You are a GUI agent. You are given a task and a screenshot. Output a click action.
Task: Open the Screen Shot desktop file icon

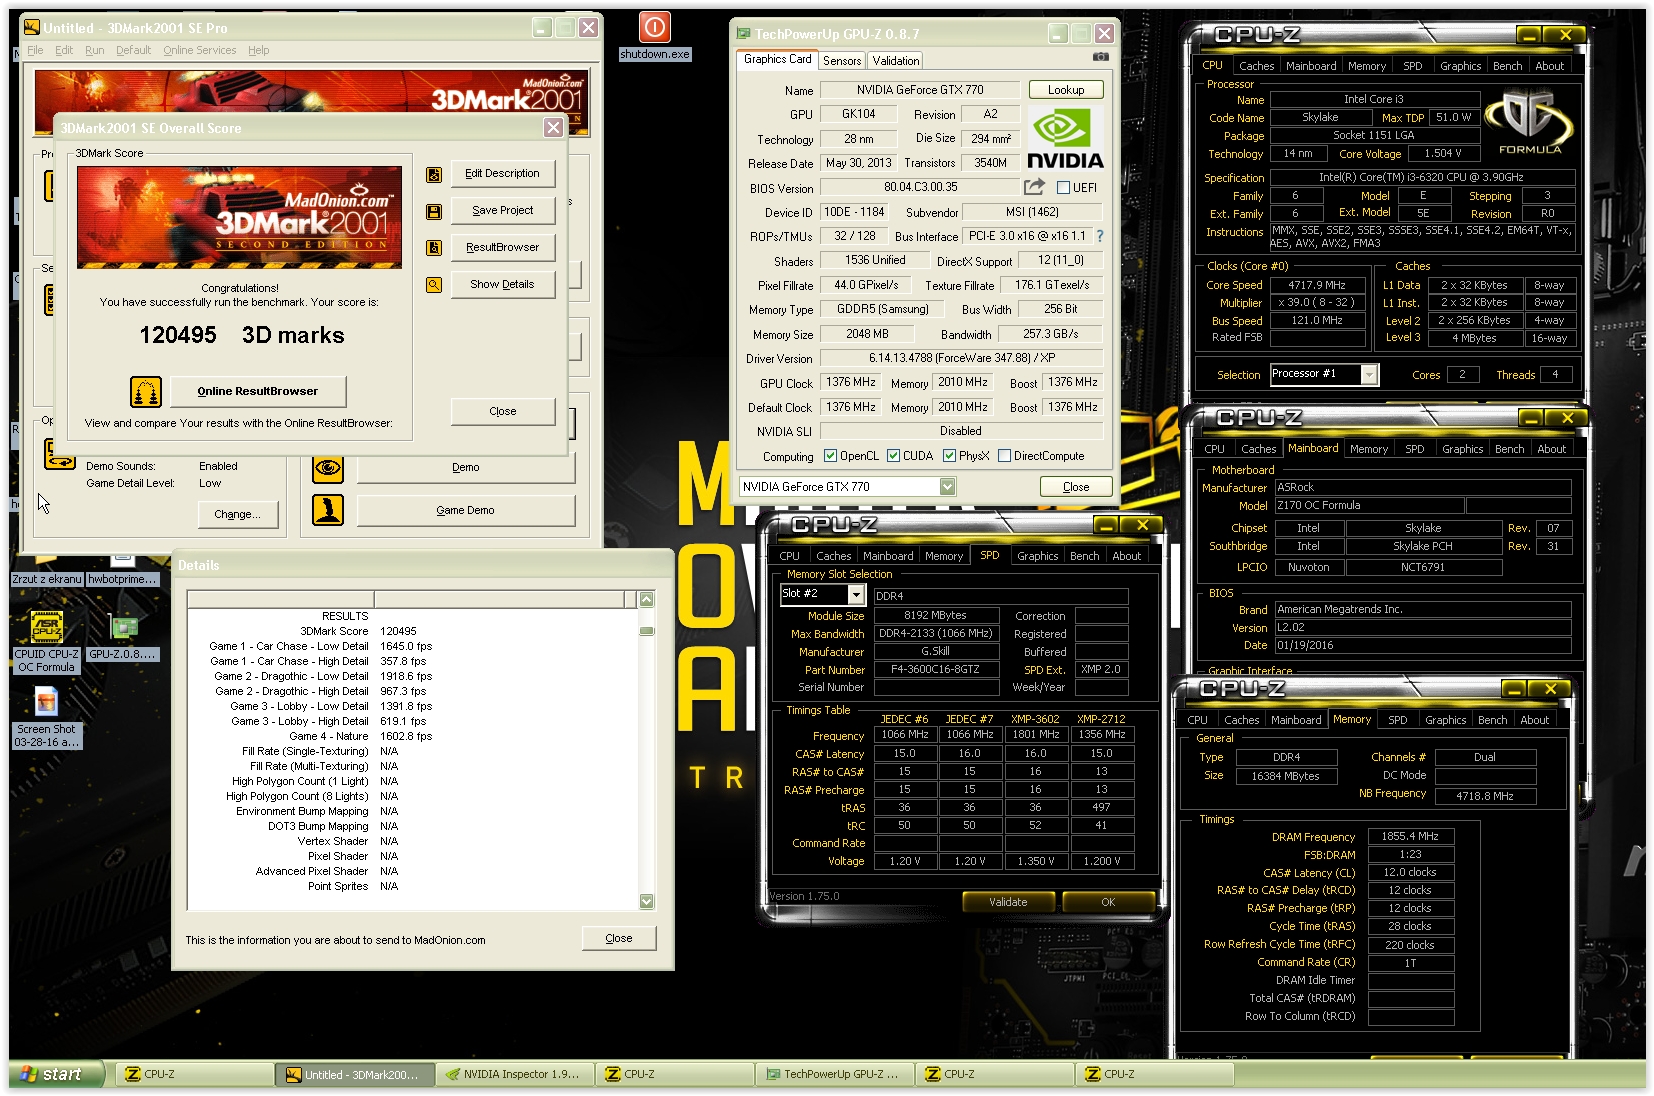tap(46, 717)
